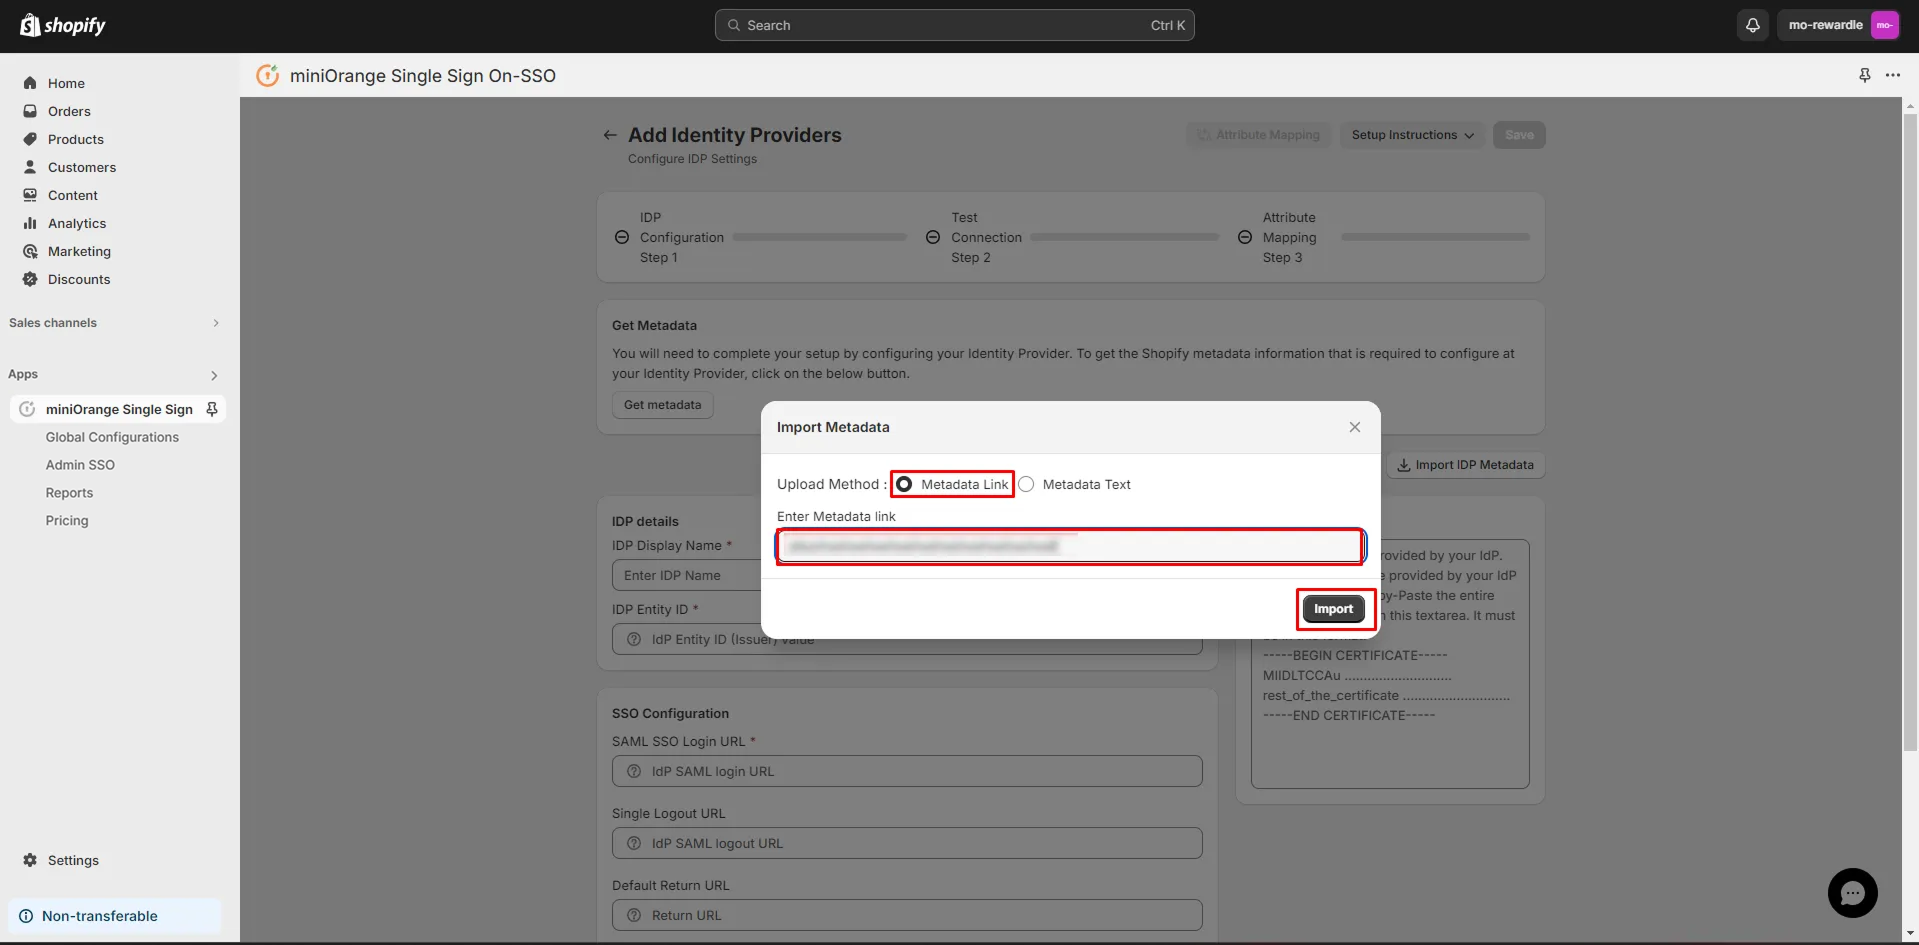Expand the Sales channels section
1919x945 pixels.
215,322
